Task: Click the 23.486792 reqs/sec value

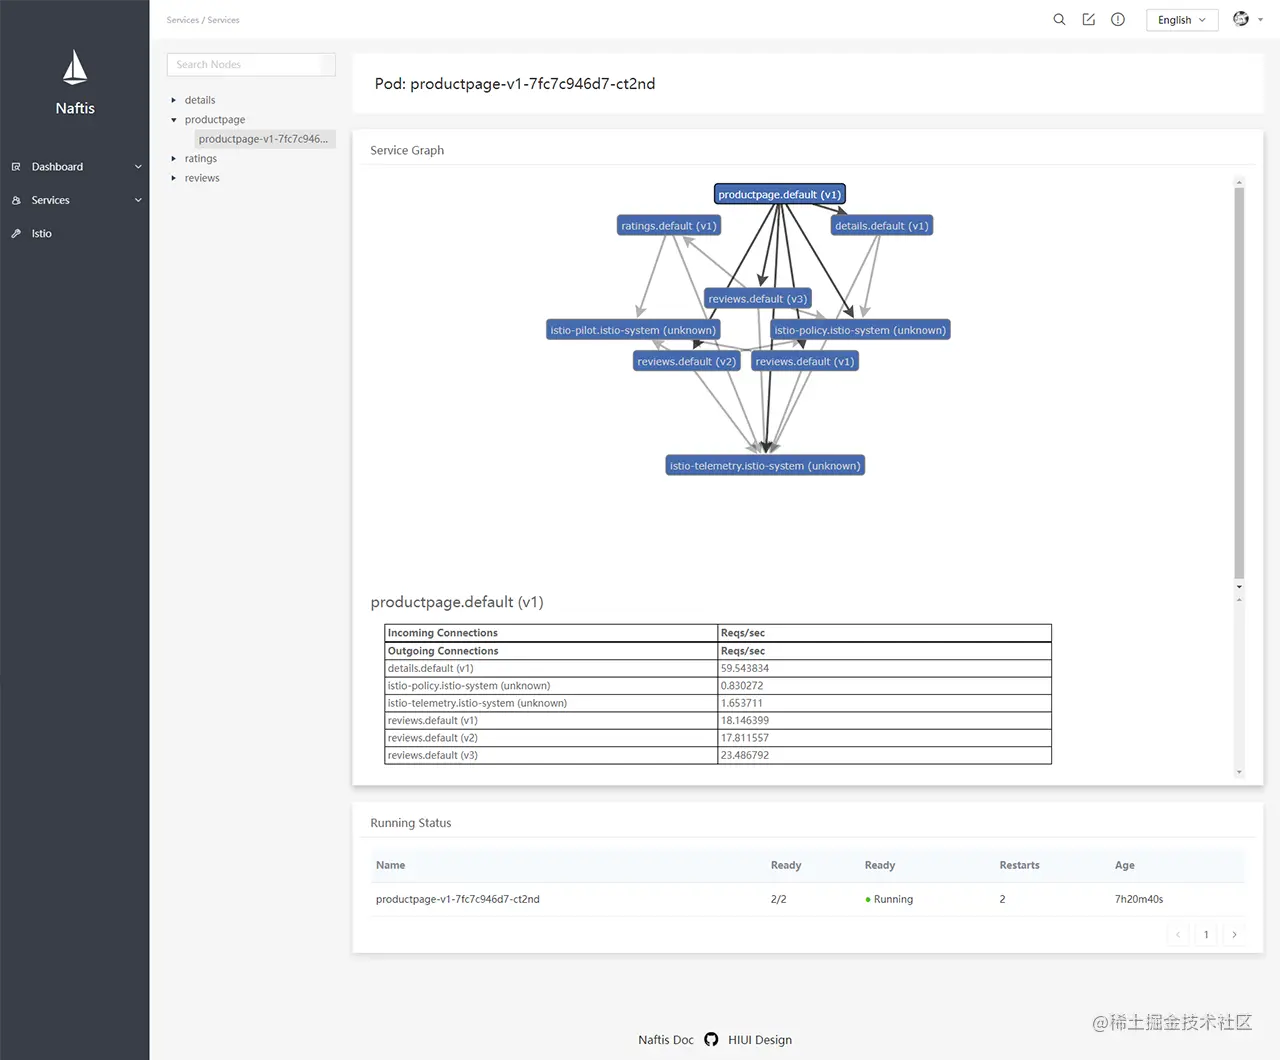Action: [x=745, y=756]
